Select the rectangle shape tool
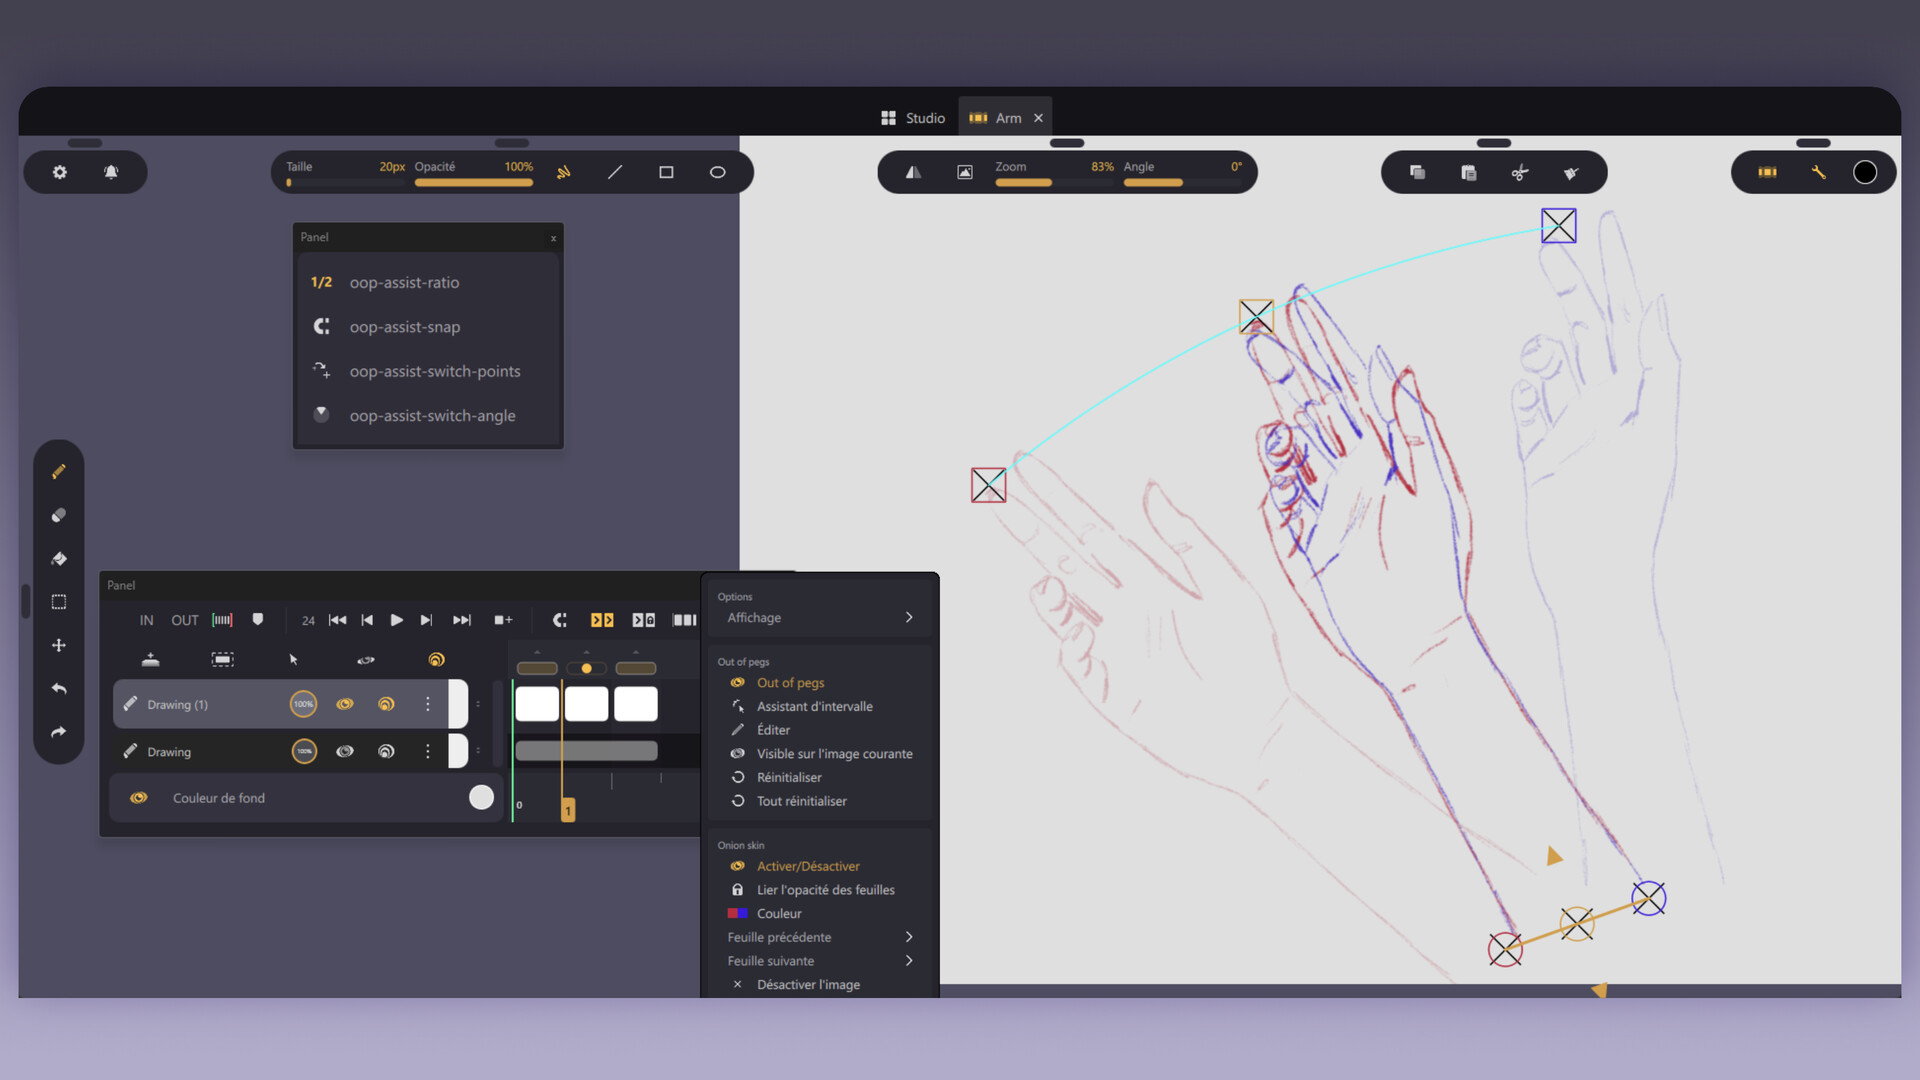 click(666, 172)
